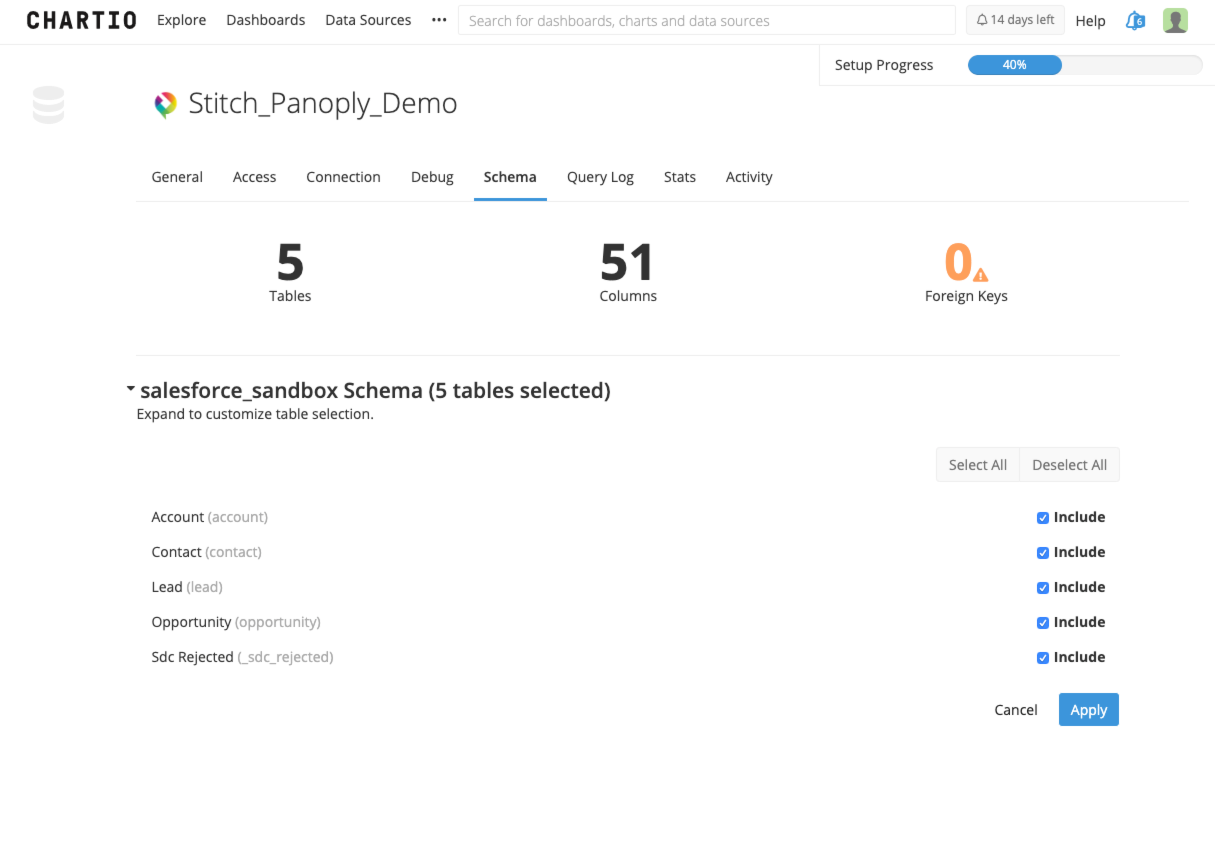Open the Explore menu
1215x866 pixels.
click(181, 20)
